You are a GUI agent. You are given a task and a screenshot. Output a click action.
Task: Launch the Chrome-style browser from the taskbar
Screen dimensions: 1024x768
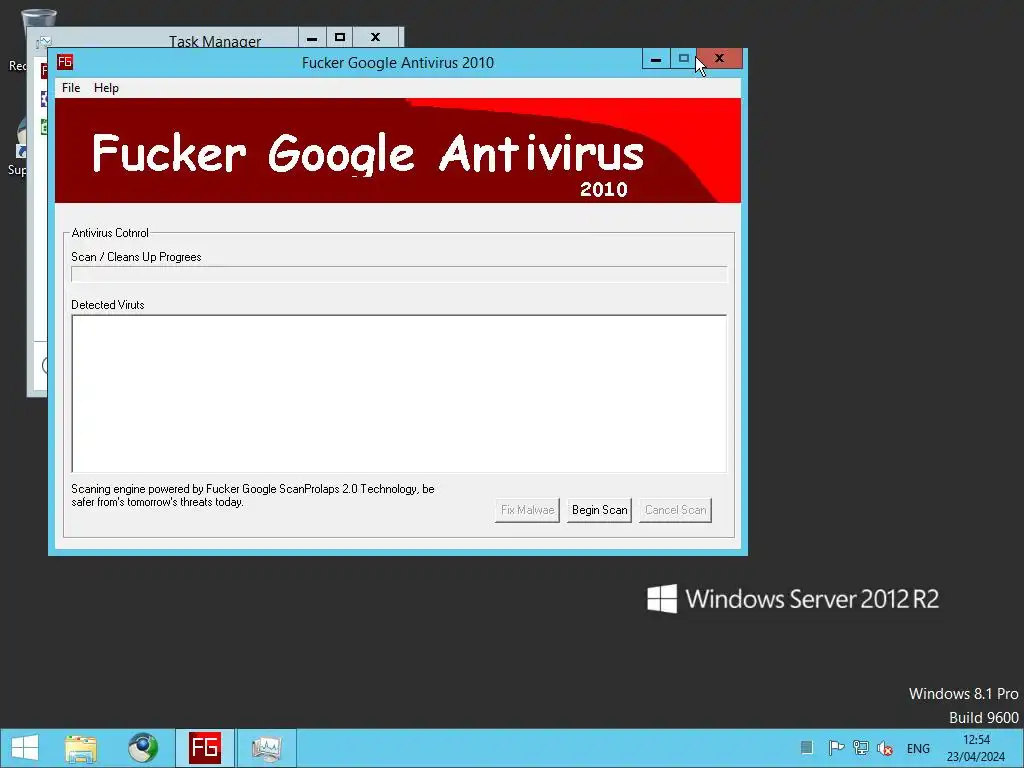click(142, 748)
